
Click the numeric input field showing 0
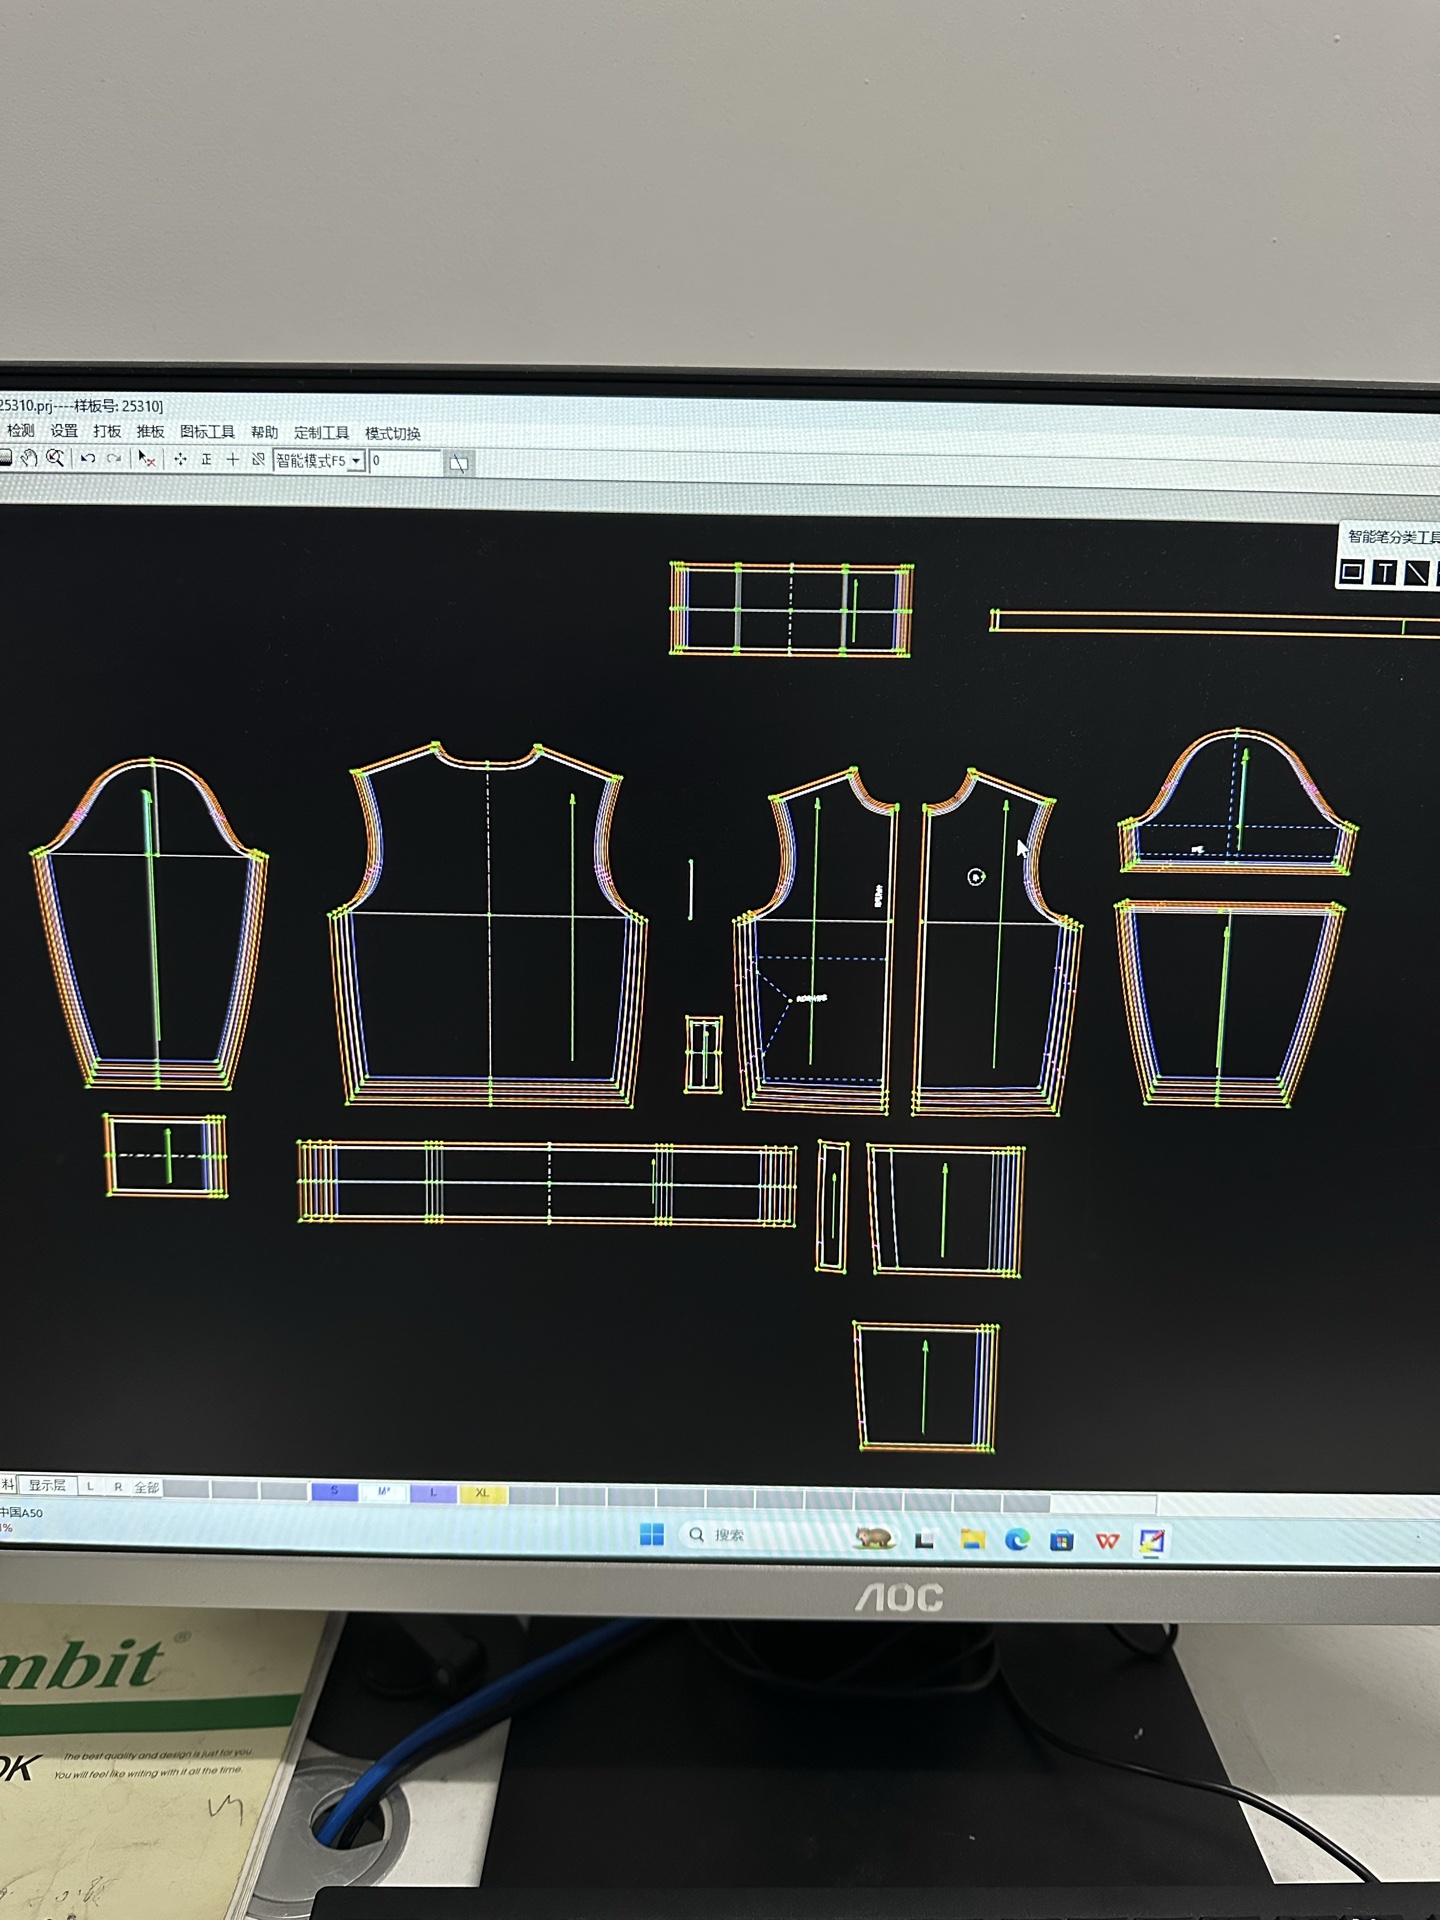coord(405,462)
